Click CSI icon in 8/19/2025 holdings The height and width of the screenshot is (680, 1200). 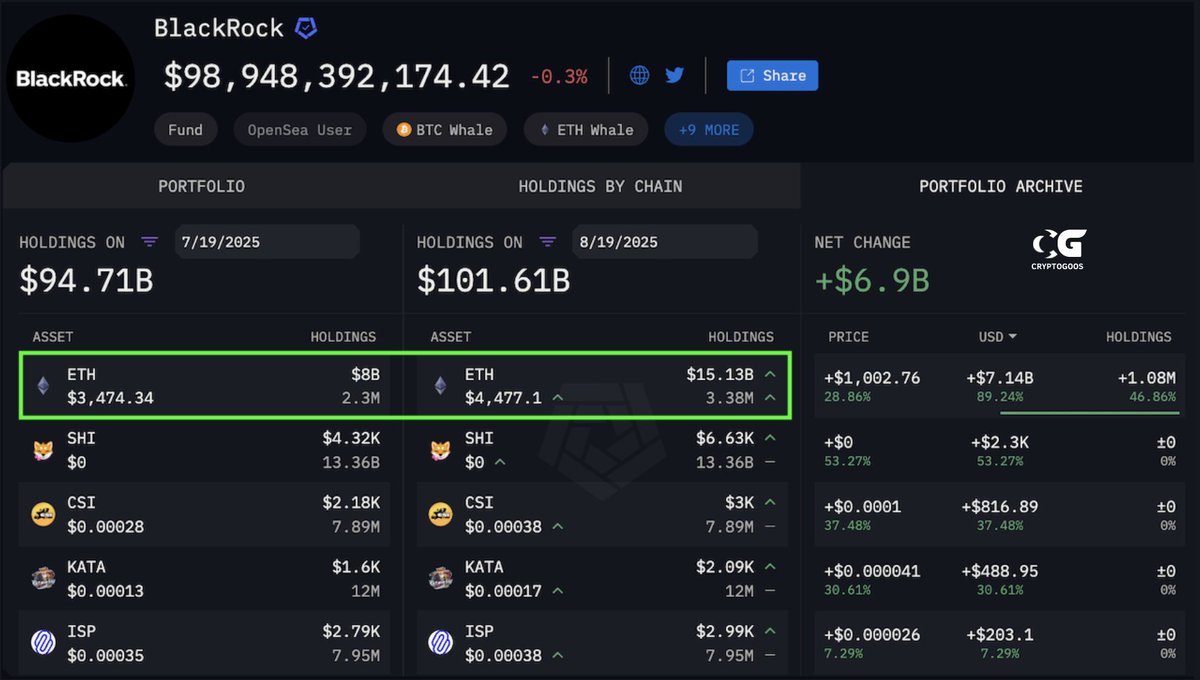440,515
